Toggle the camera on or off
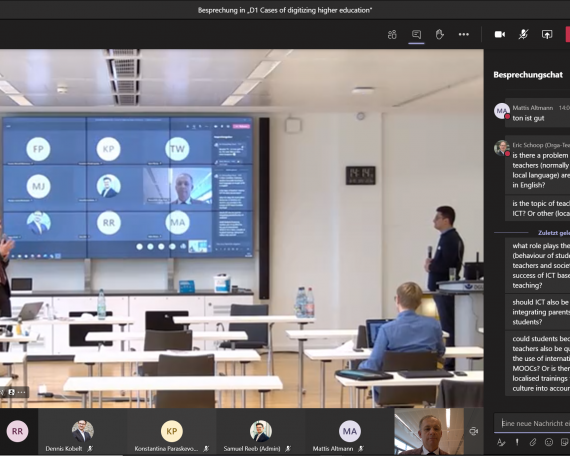 click(x=500, y=35)
